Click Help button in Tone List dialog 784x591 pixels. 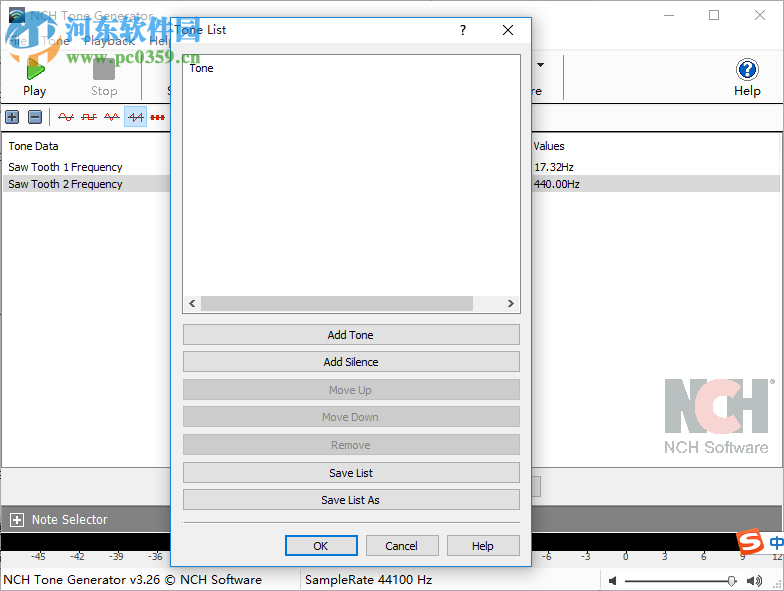pos(483,546)
